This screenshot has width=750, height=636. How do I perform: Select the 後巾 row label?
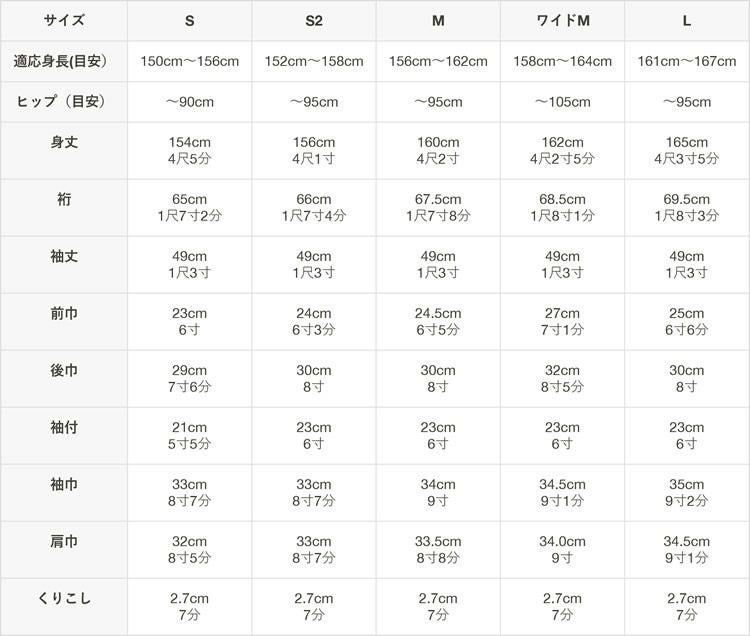click(64, 371)
